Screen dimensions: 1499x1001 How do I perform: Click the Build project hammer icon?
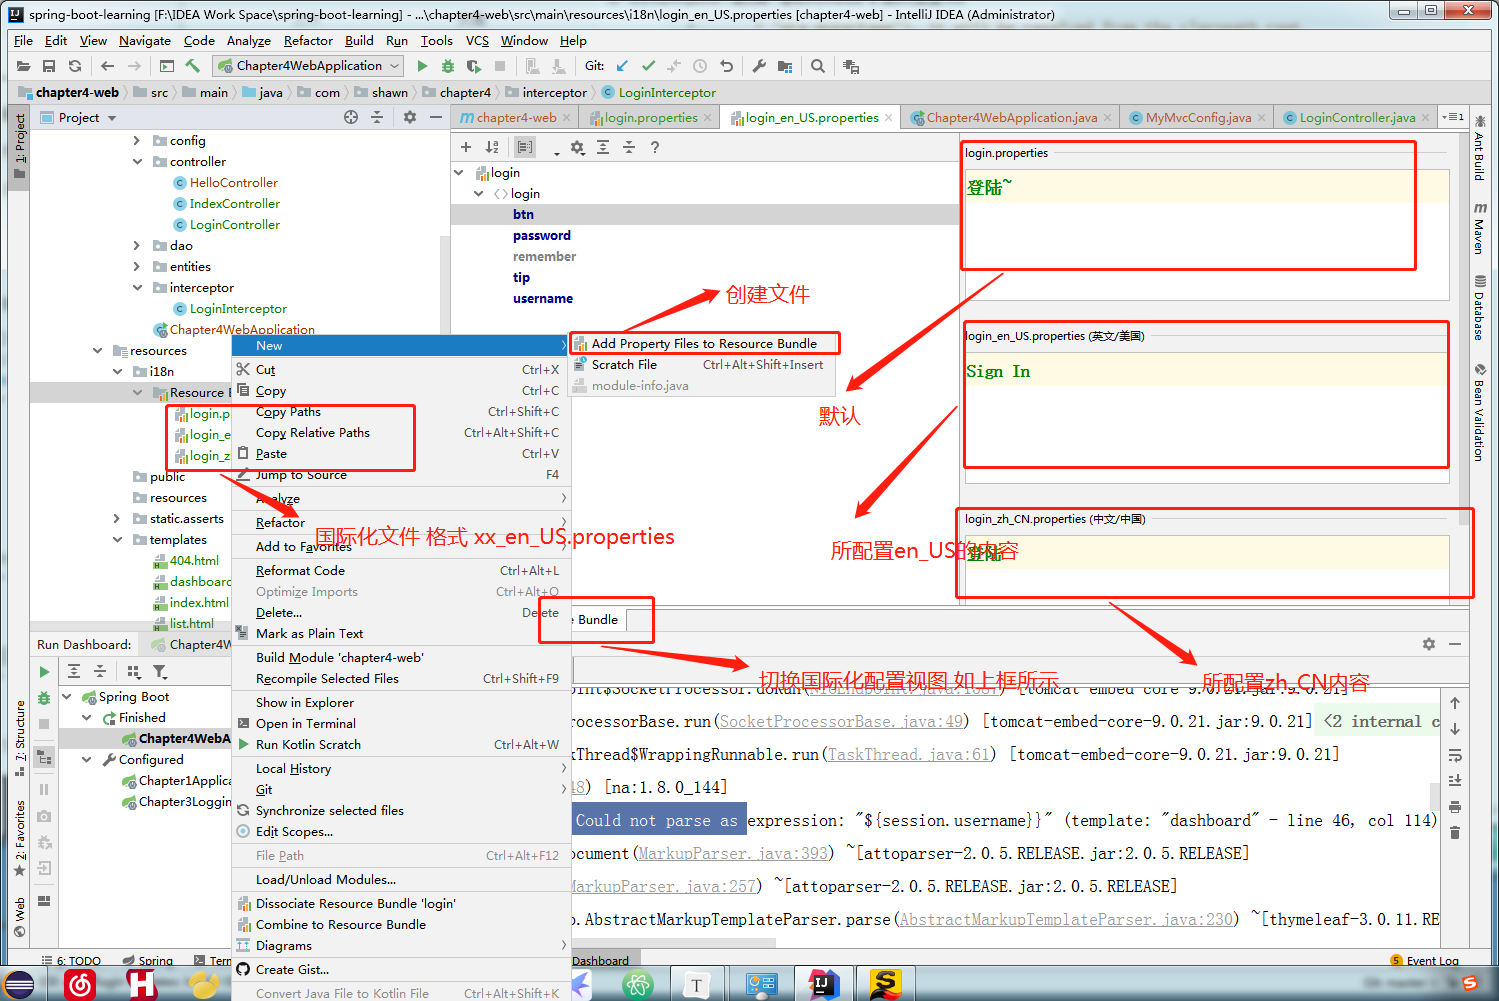point(193,66)
